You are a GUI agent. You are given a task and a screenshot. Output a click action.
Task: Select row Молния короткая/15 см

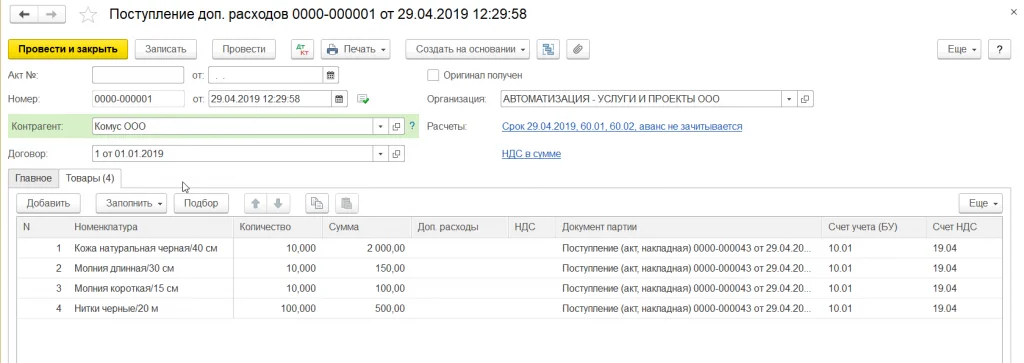pyautogui.click(x=509, y=288)
